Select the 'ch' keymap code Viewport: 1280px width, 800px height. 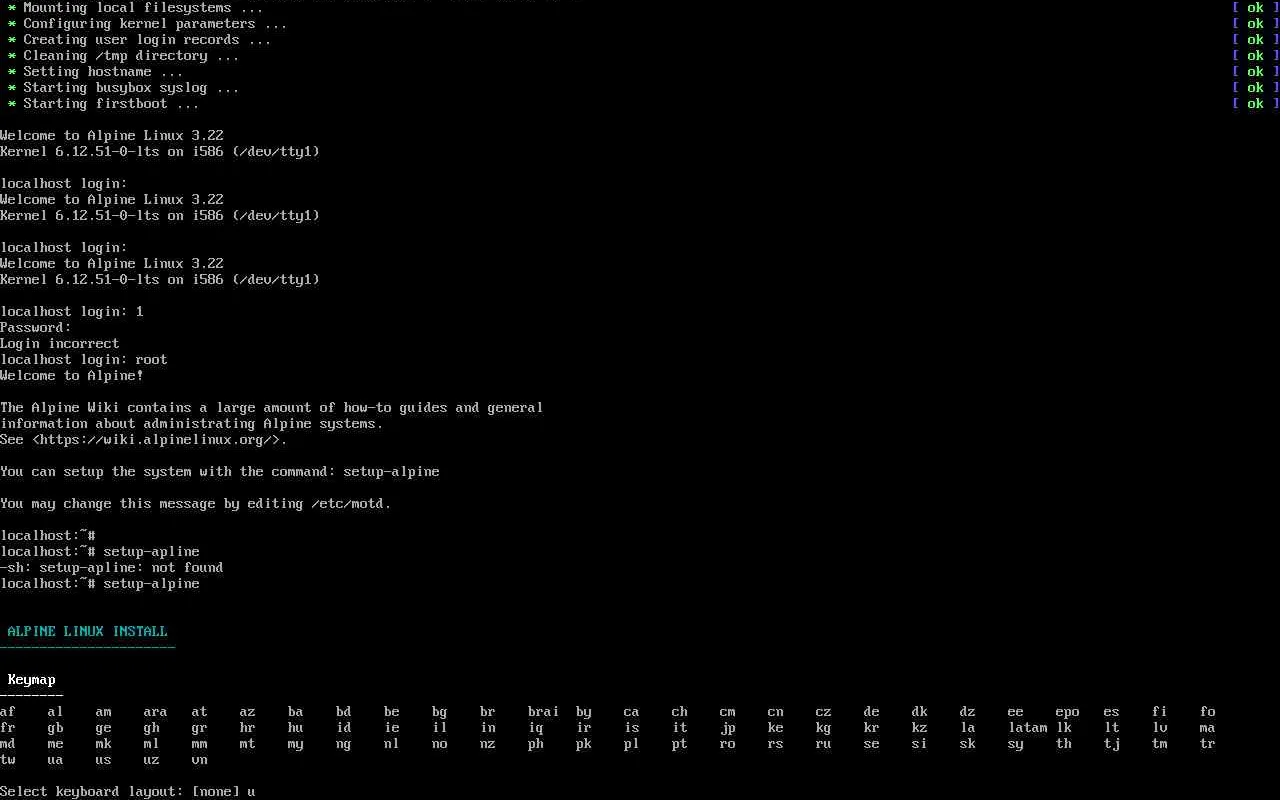click(680, 711)
